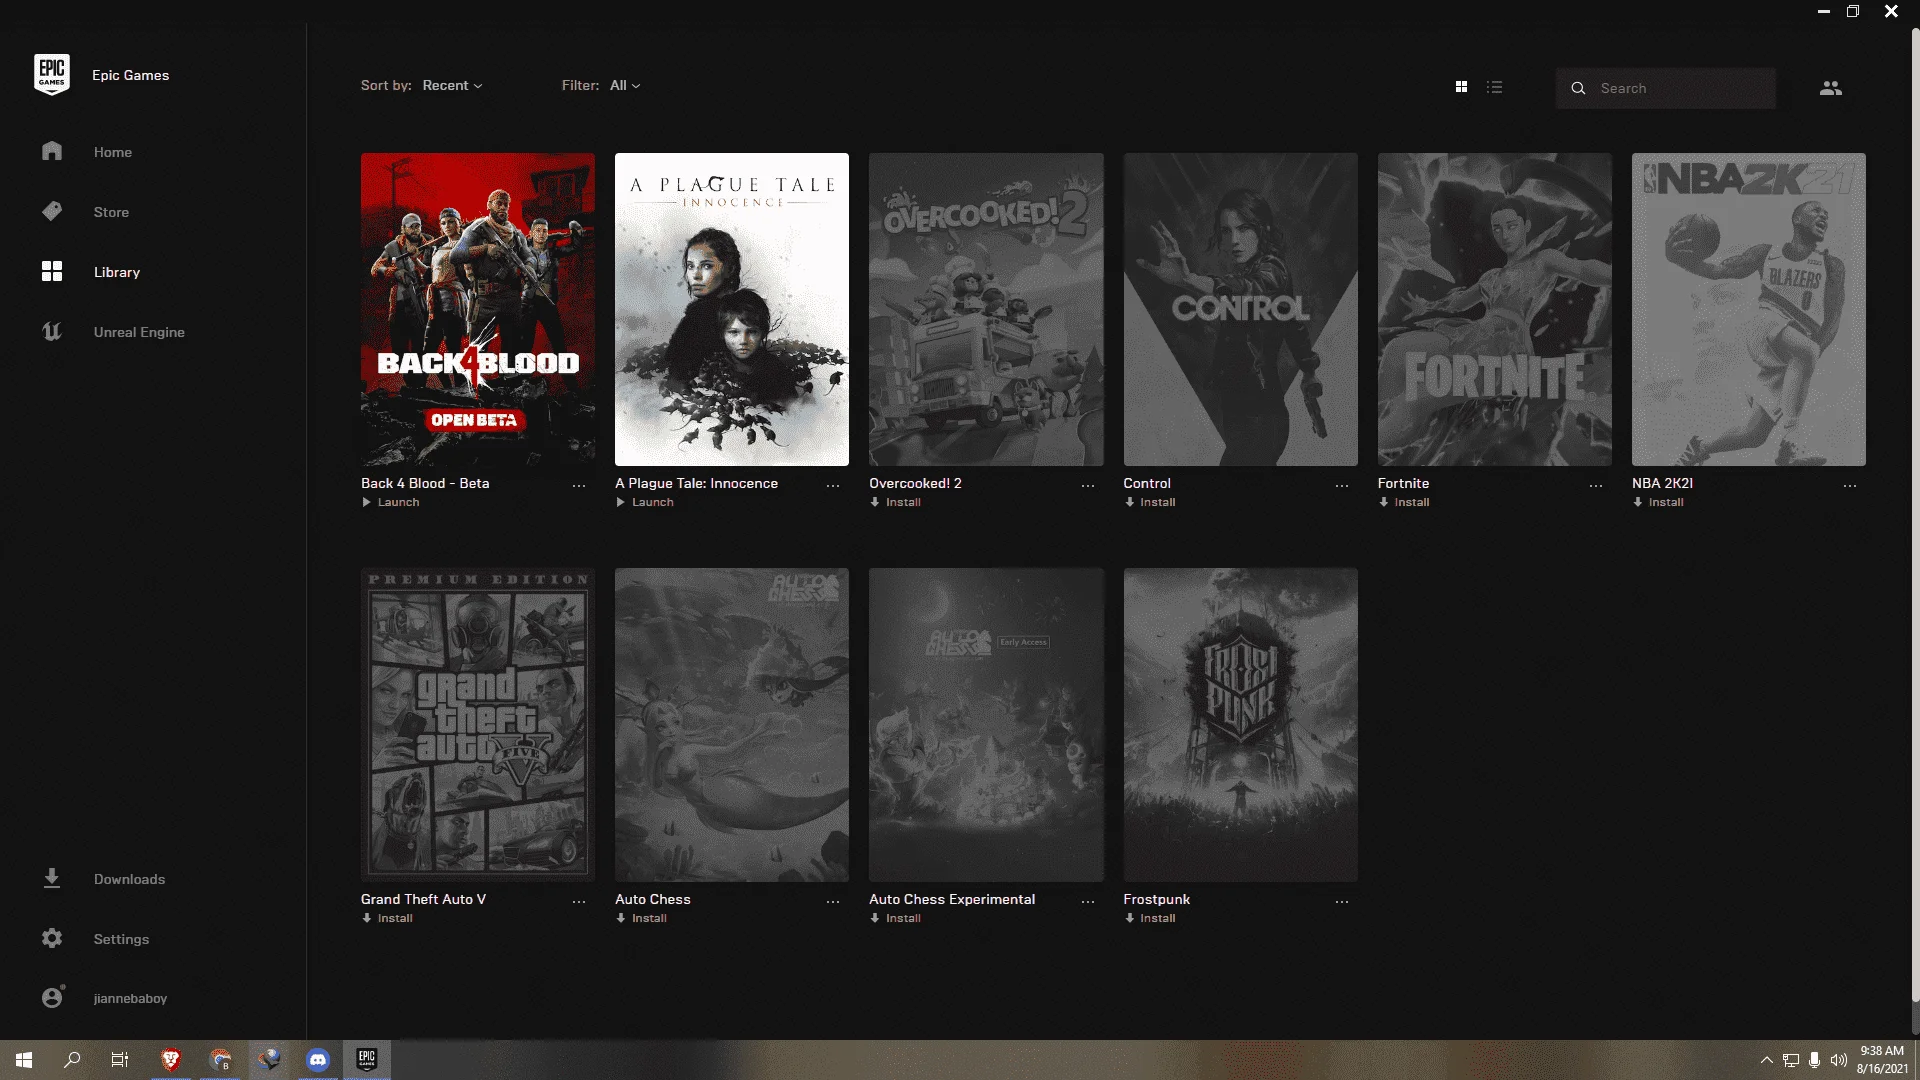Image resolution: width=1920 pixels, height=1080 pixels.
Task: Switch library to list view
Action: [x=1494, y=87]
